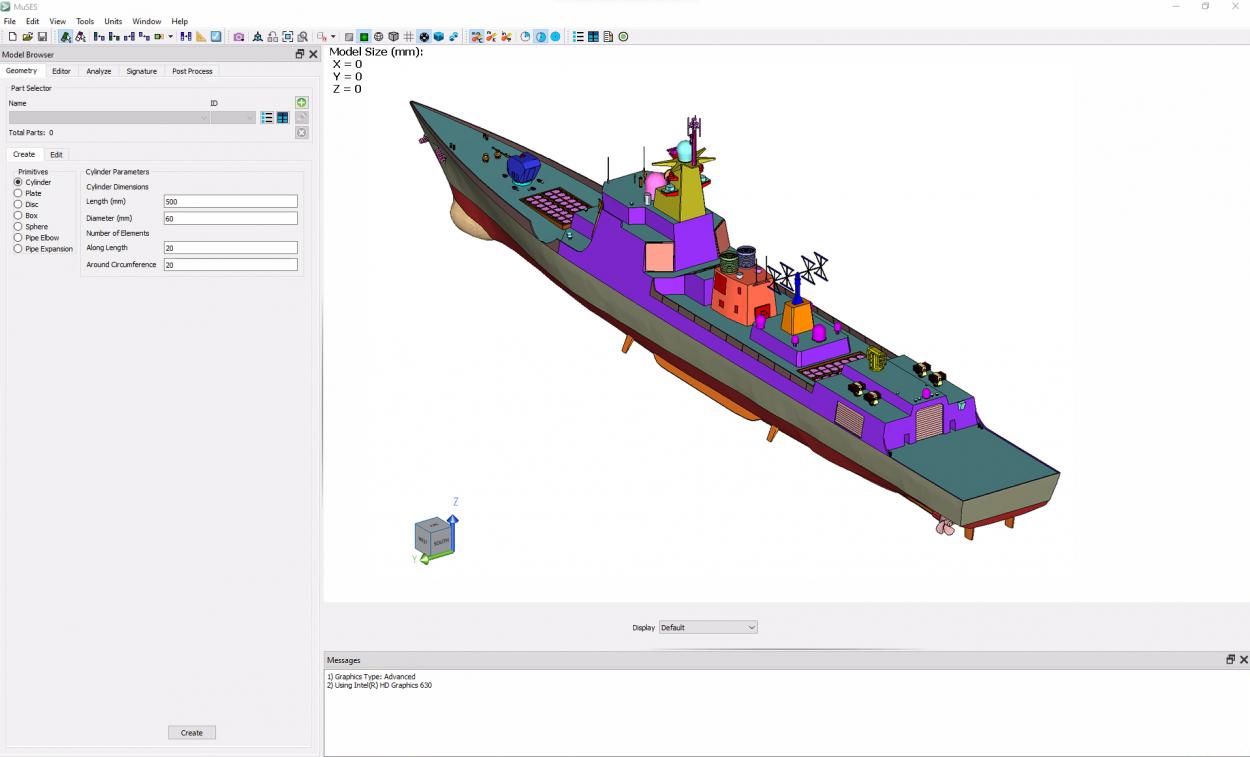
Task: Switch to the Post Process tab
Action: coord(192,71)
